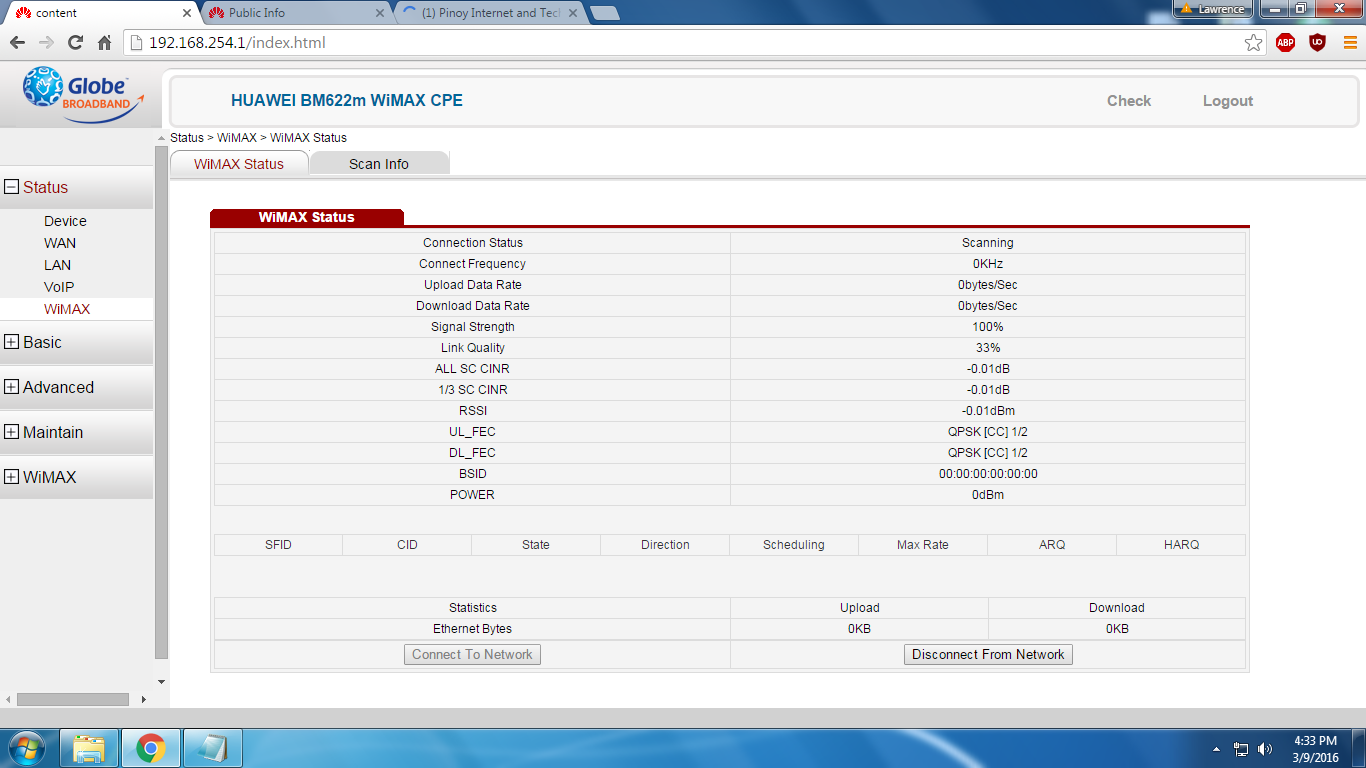Open the Adblock Plus extension icon
The width and height of the screenshot is (1366, 768).
click(x=1286, y=43)
